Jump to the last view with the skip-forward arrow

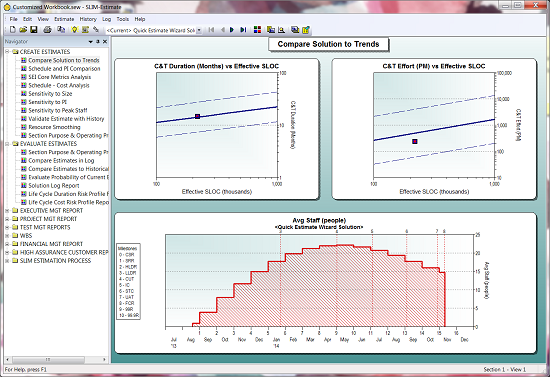point(243,30)
